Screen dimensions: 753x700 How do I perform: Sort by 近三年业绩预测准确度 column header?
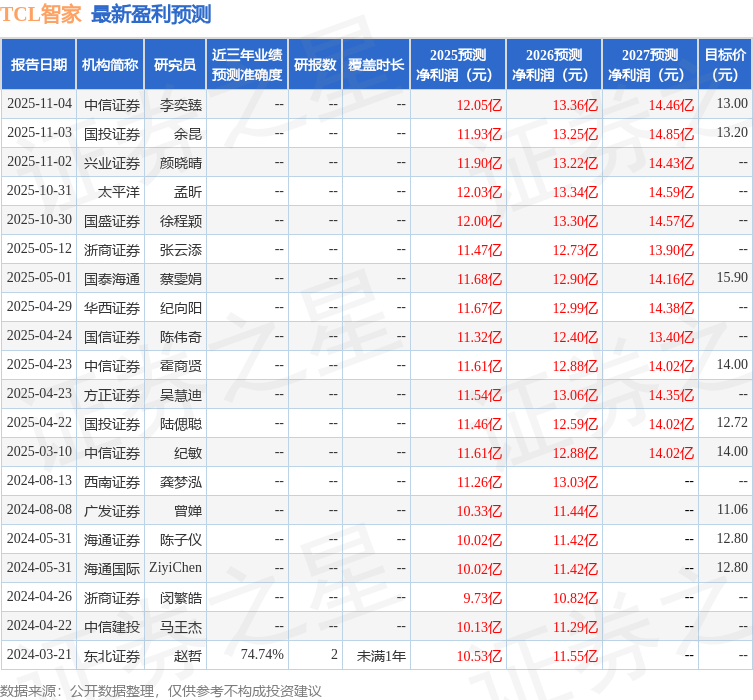[x=247, y=65]
